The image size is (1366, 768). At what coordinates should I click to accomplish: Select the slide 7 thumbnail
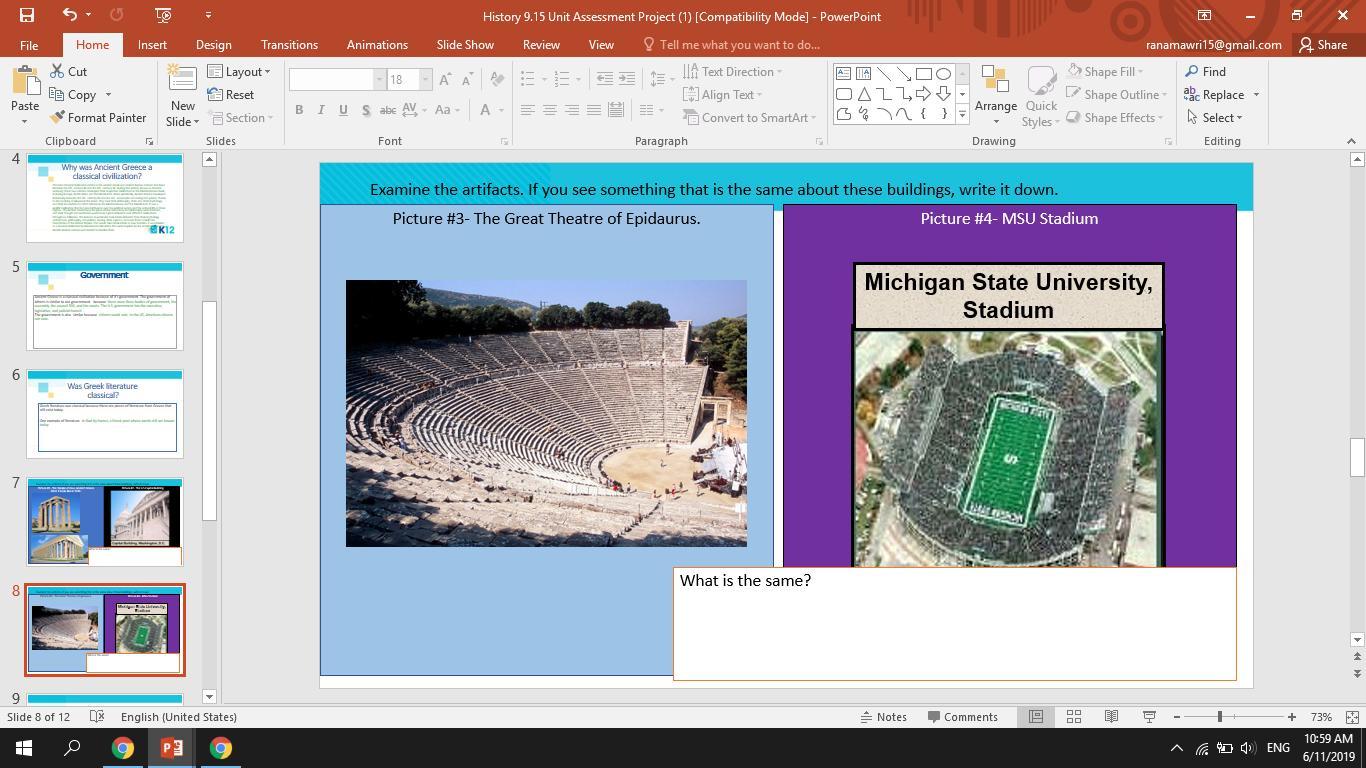pyautogui.click(x=105, y=522)
